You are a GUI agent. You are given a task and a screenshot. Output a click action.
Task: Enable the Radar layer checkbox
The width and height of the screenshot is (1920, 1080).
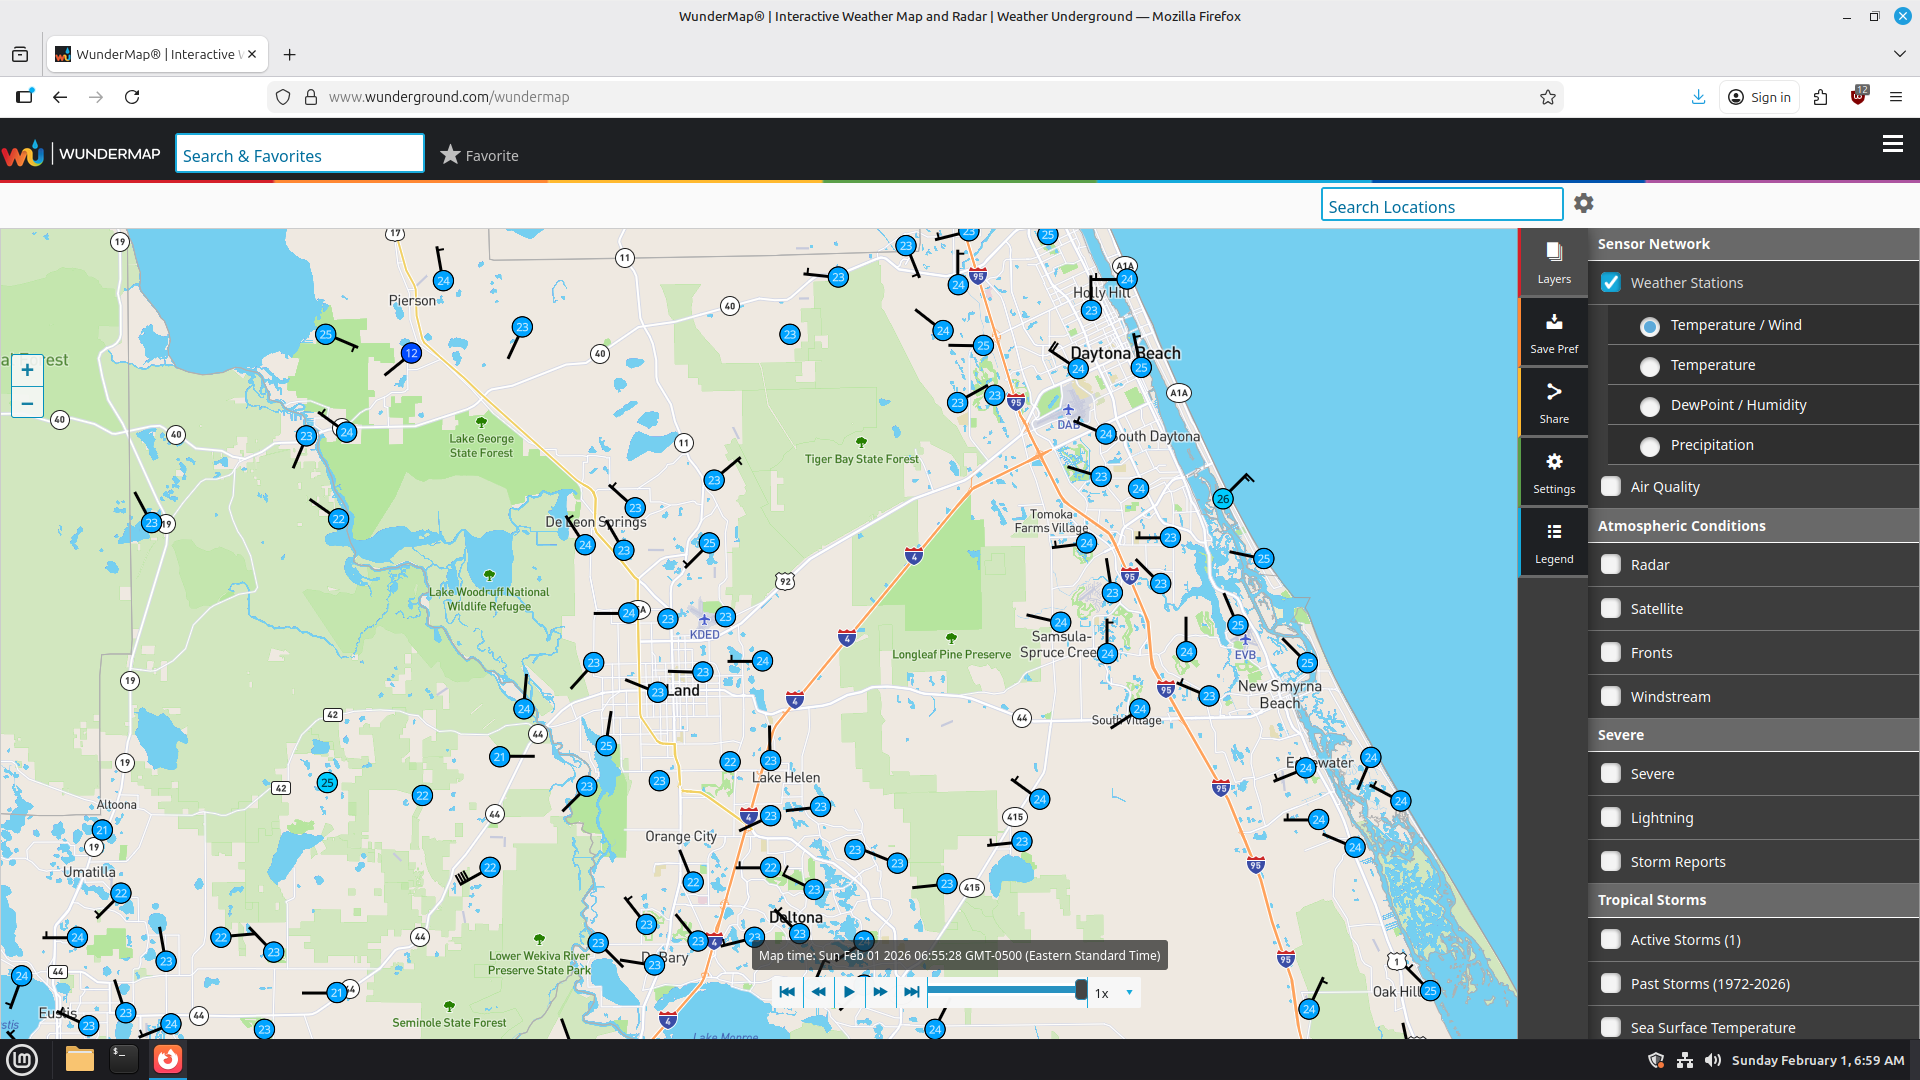tap(1611, 564)
